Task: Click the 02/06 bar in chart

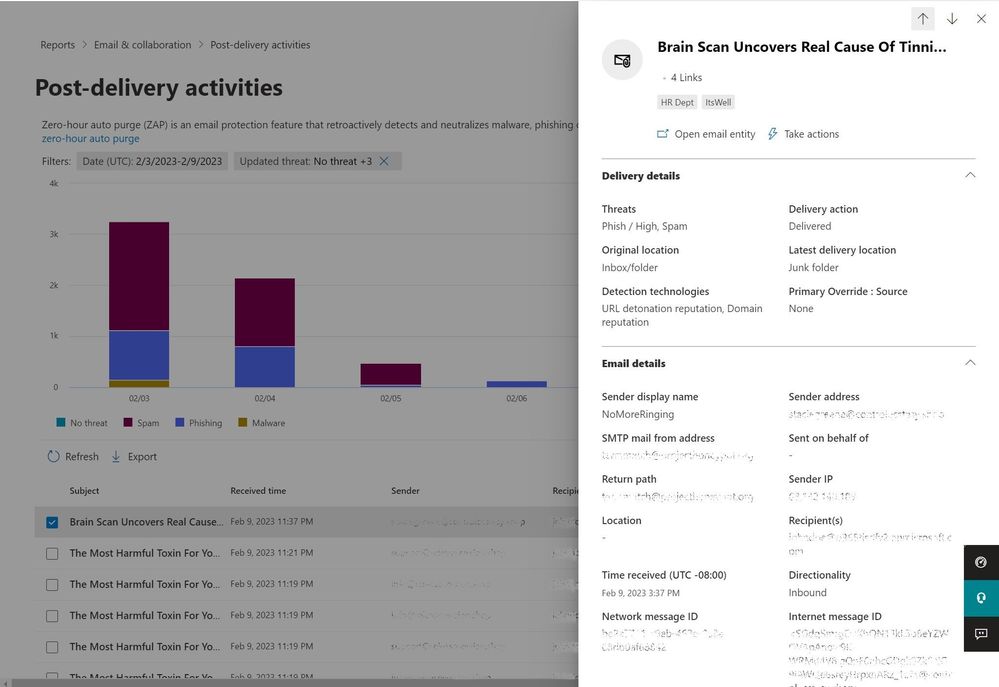Action: pos(517,384)
